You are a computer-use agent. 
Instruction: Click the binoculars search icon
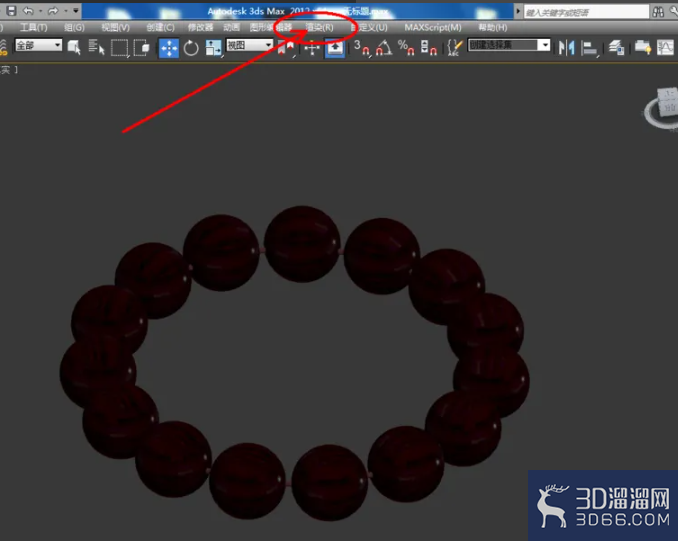[659, 12]
